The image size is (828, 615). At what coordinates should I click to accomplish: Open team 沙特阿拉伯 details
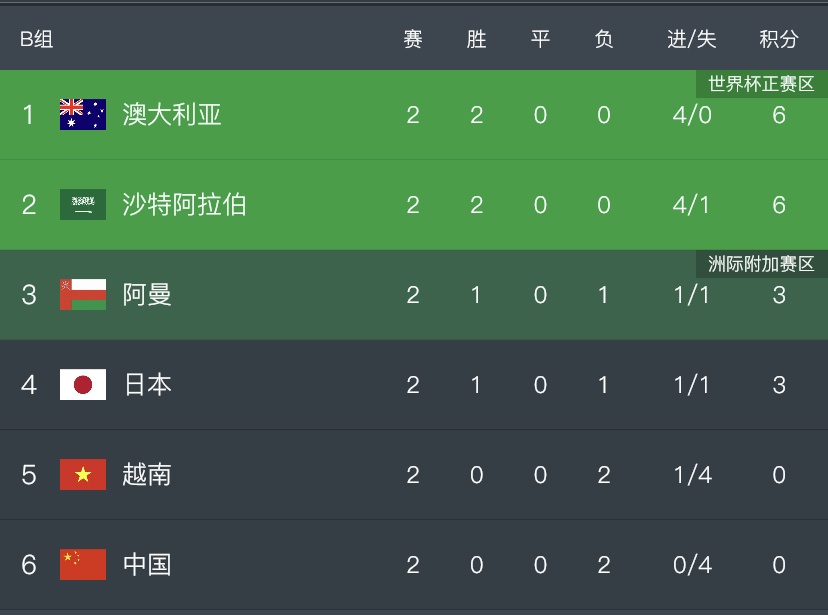coord(184,205)
